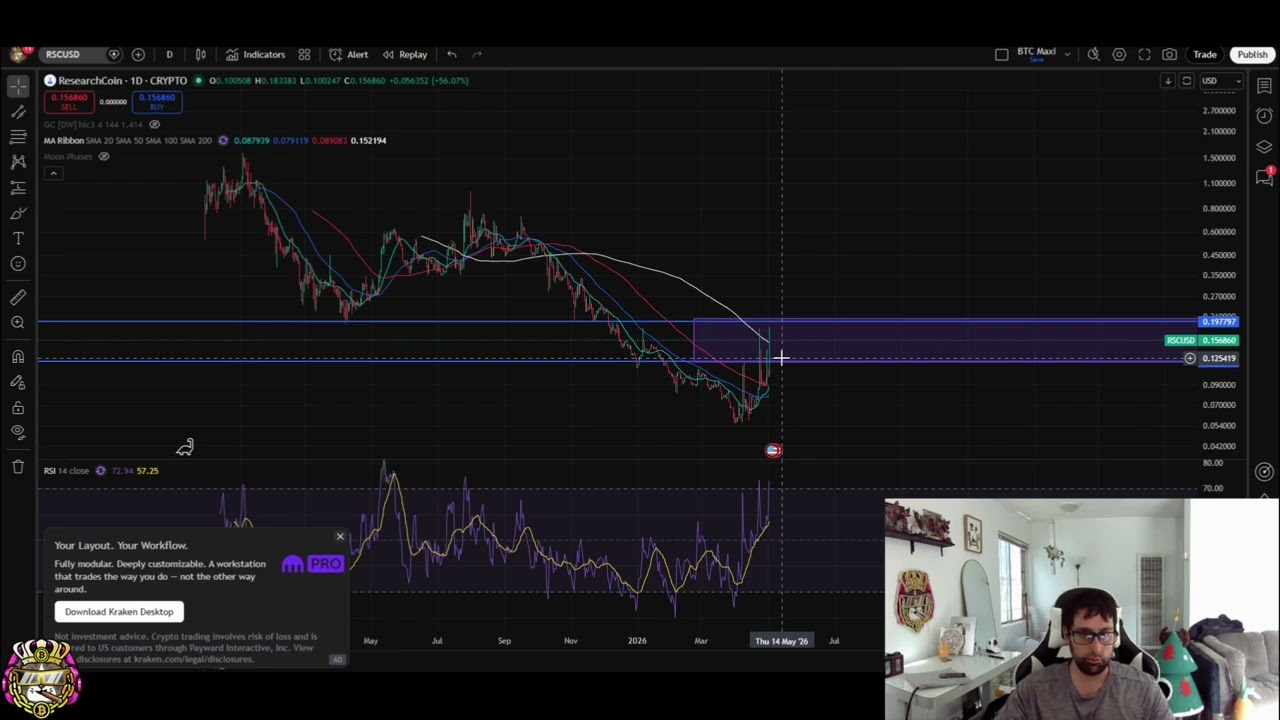Click the RSI 14 close legend
Screen dimensions: 1280x720
pyautogui.click(x=66, y=470)
